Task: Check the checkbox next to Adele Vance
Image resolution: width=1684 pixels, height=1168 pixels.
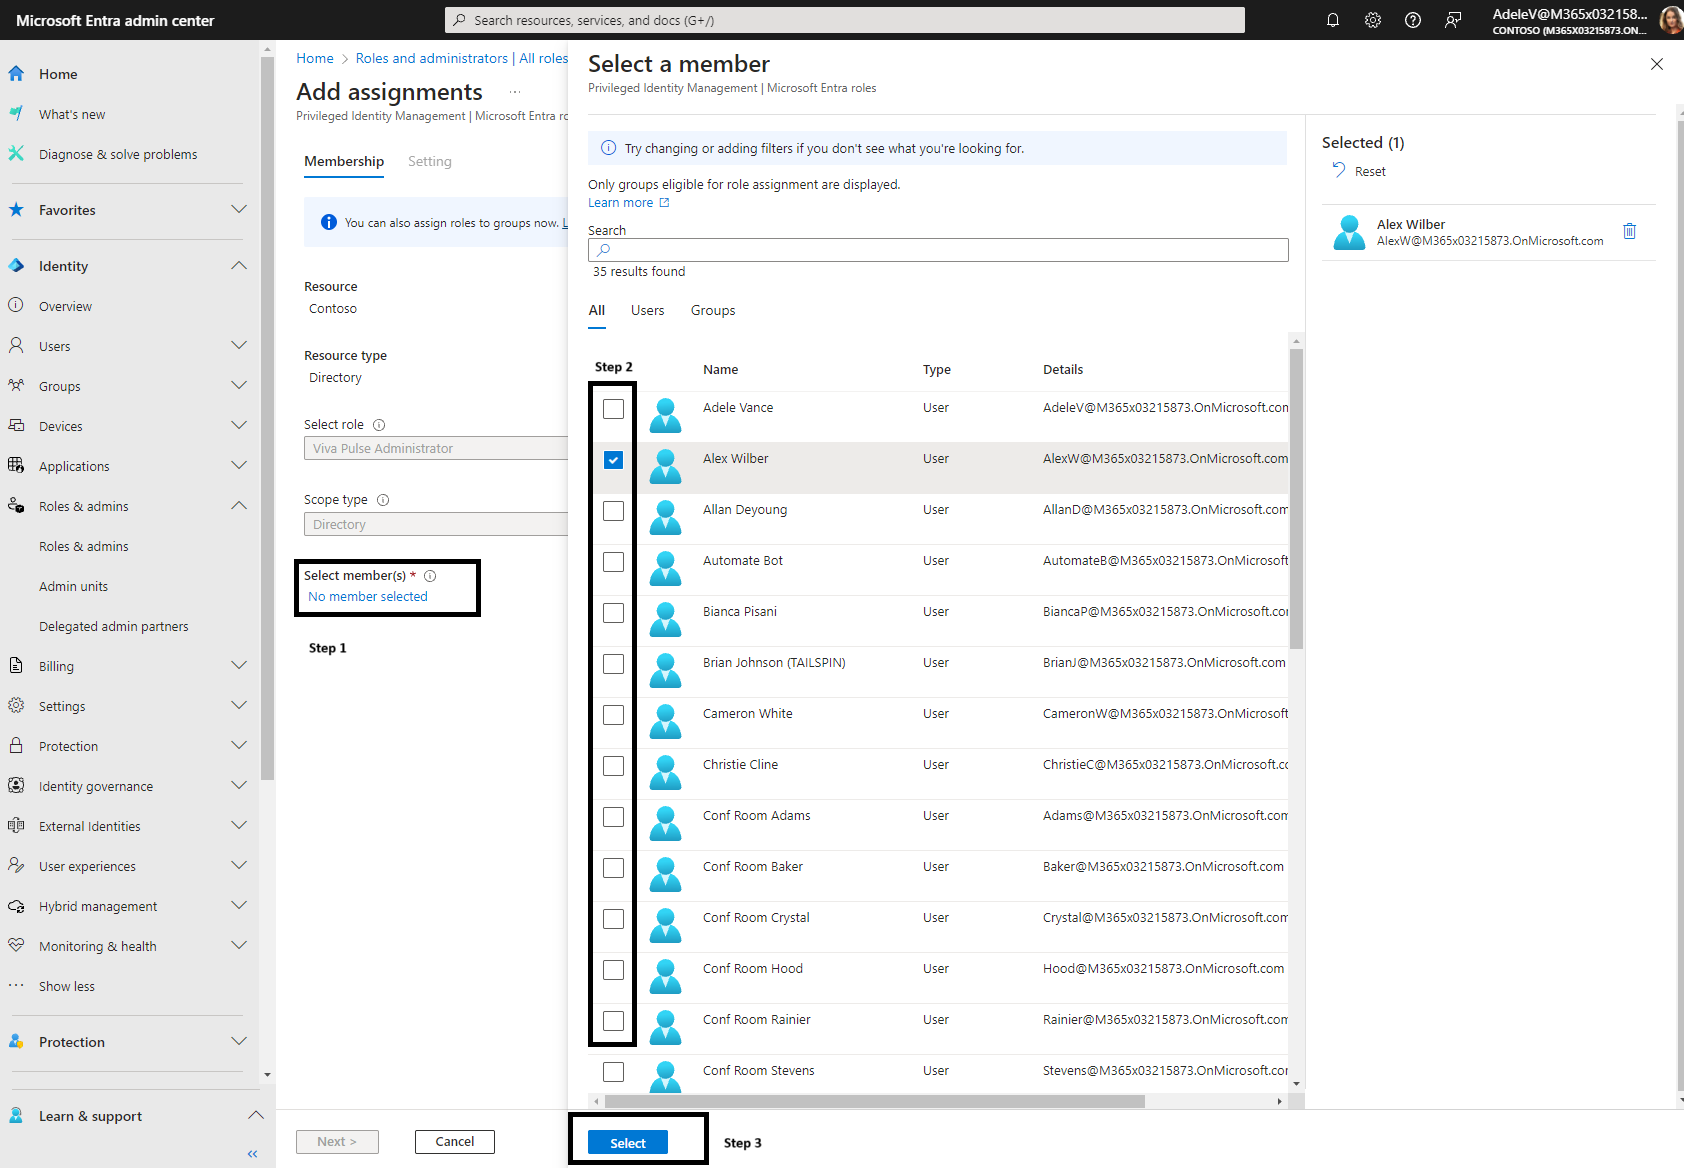Action: 613,408
